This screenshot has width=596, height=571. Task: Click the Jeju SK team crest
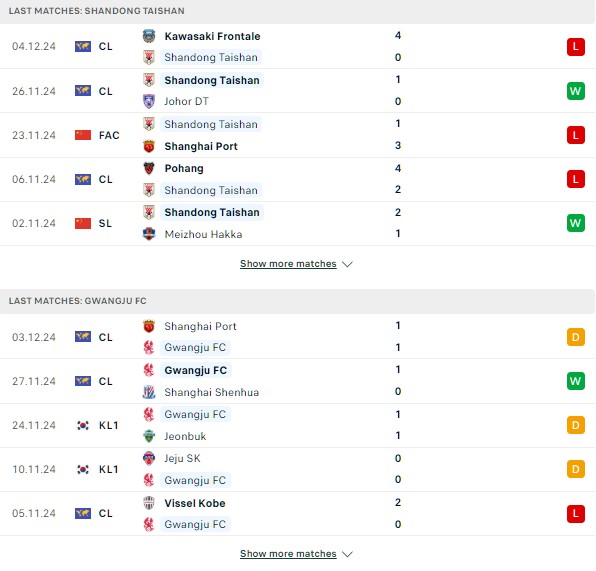point(149,458)
